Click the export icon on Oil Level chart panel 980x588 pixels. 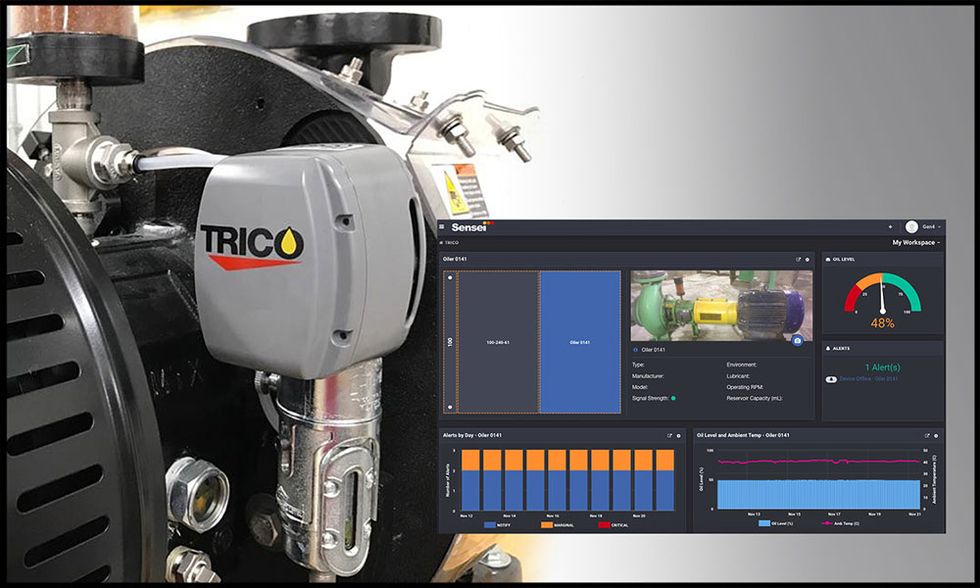[x=925, y=435]
